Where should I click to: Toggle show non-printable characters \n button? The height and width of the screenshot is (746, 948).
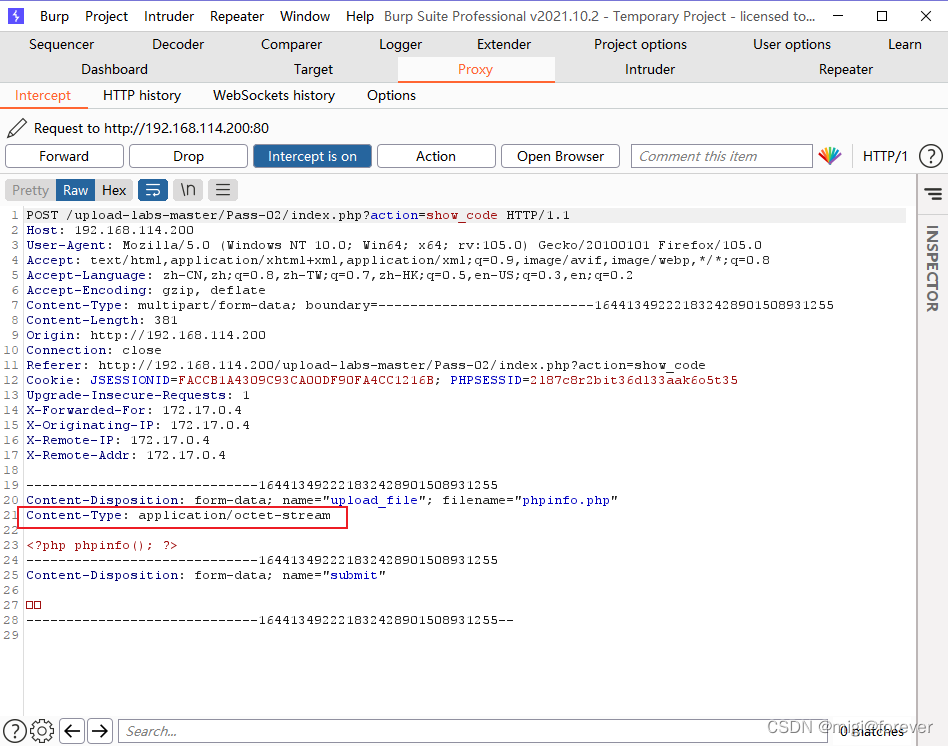tap(187, 190)
